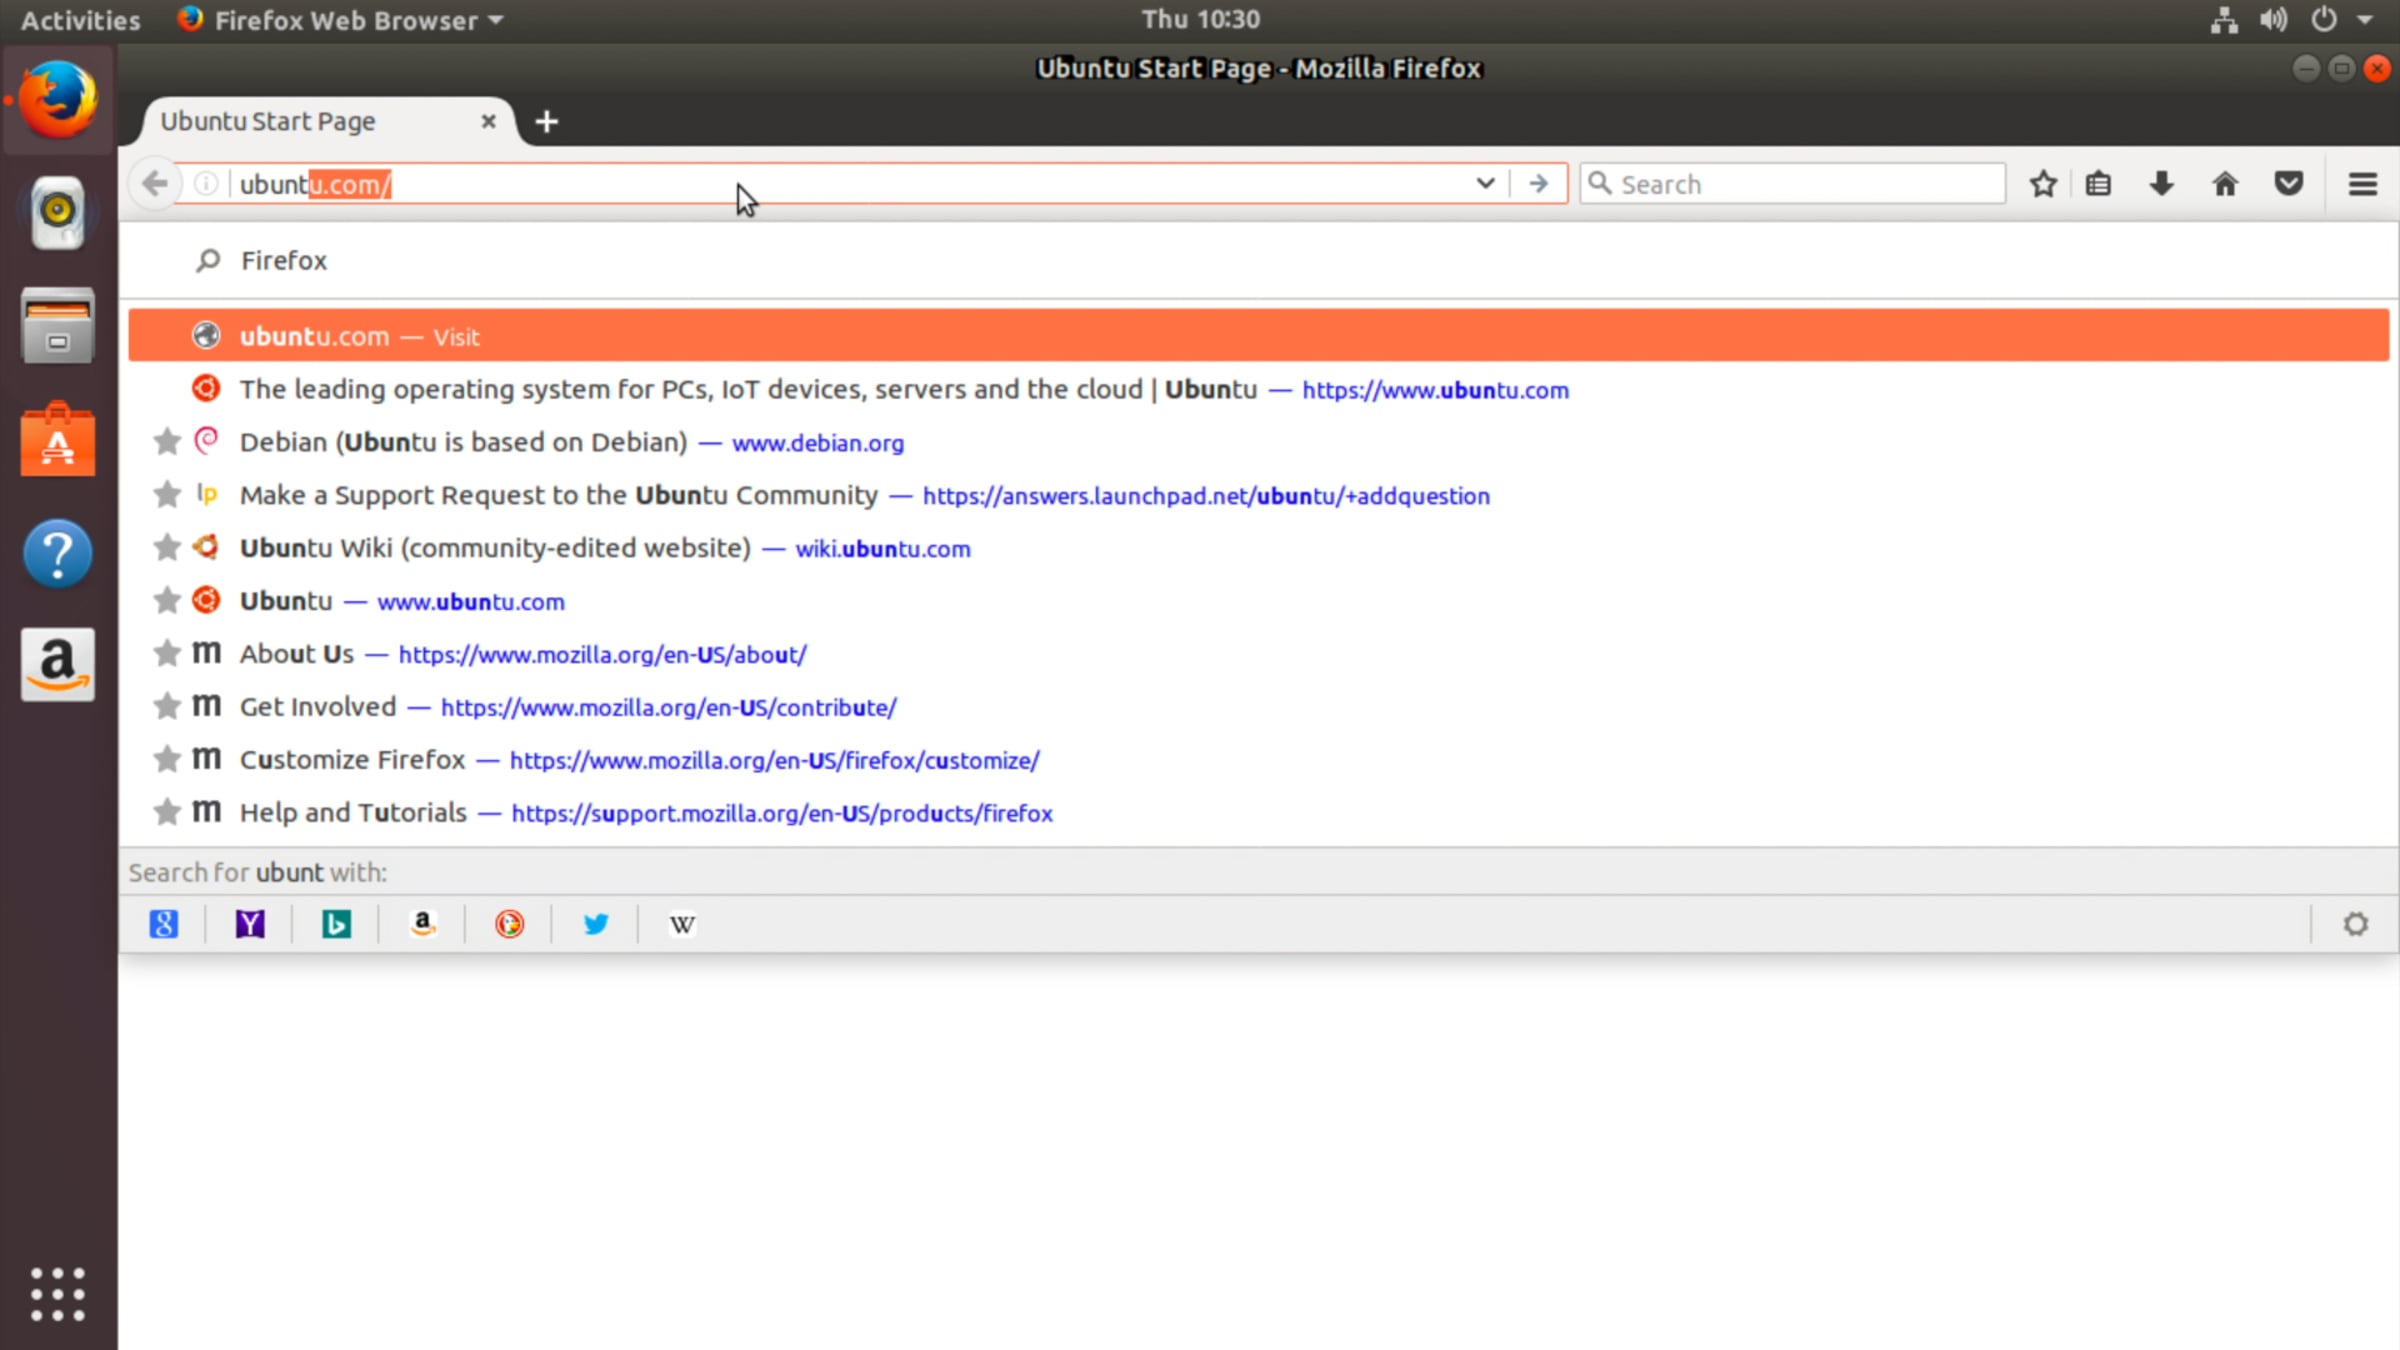This screenshot has height=1350, width=2400.
Task: Open Rhythmbox music player from dock
Action: [58, 212]
